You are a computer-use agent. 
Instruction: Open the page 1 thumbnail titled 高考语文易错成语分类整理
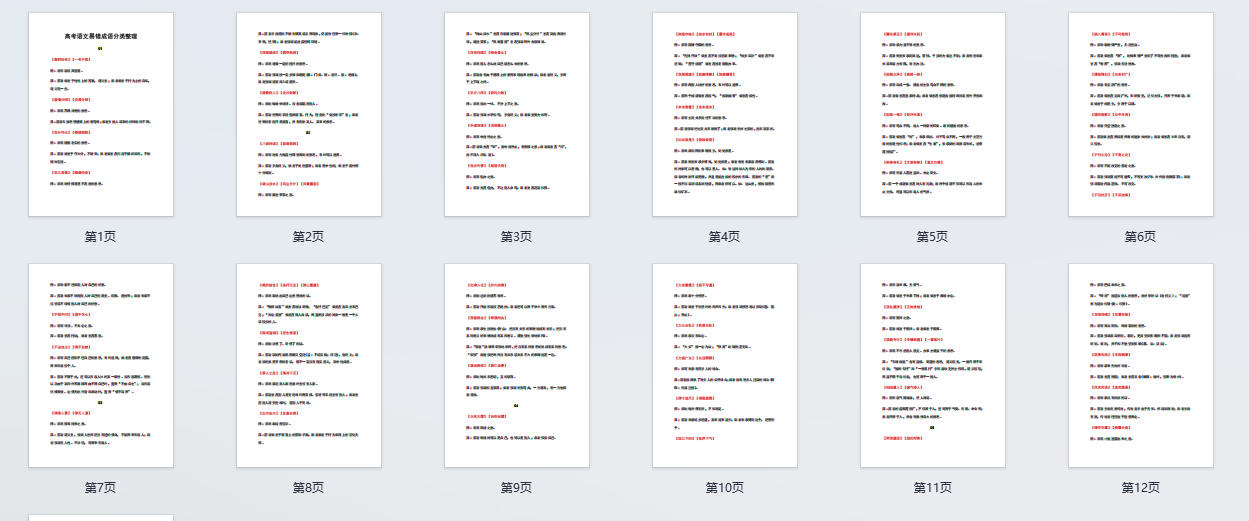pyautogui.click(x=100, y=114)
